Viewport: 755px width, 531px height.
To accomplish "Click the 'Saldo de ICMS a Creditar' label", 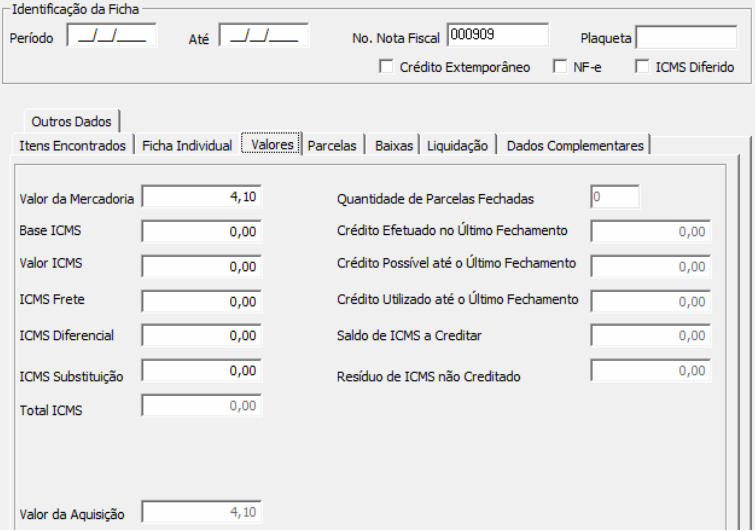I will tap(409, 336).
